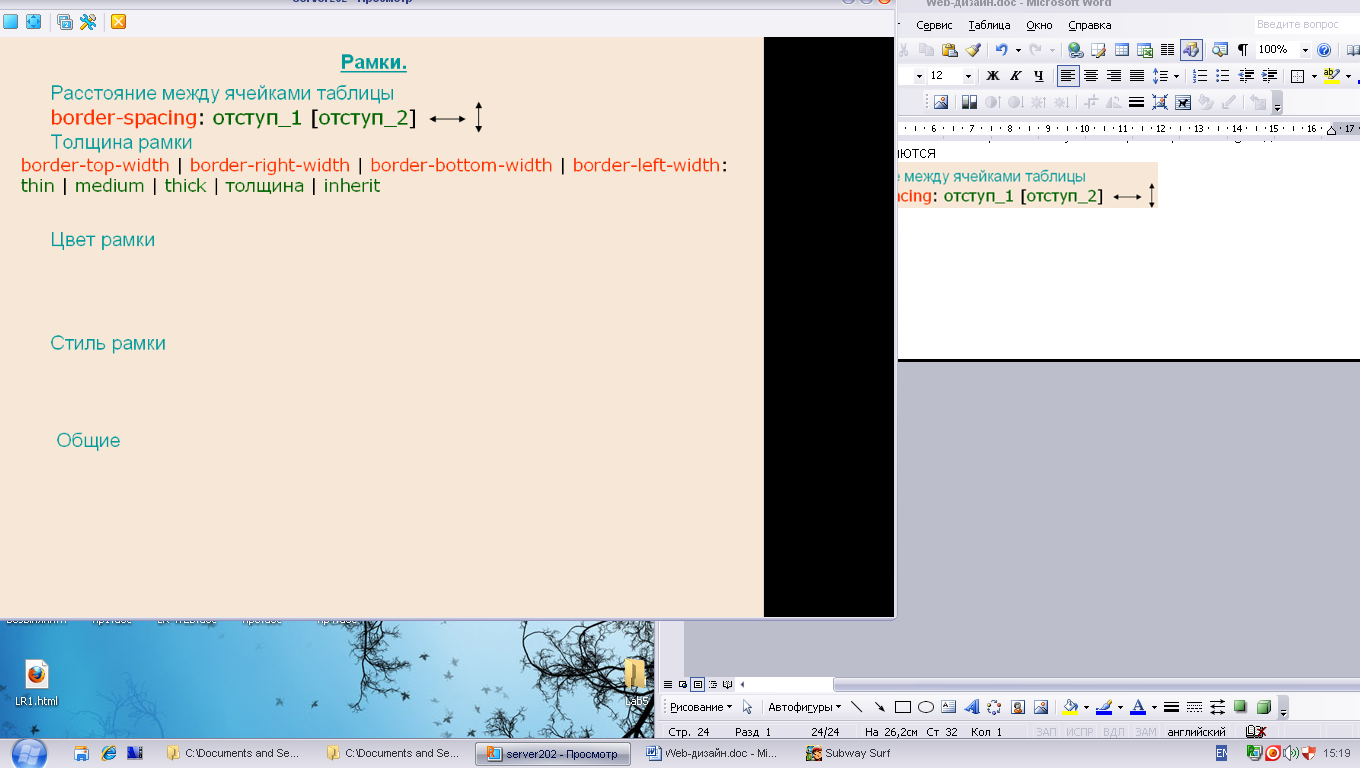Open Автофигуры shapes dropdown
Image resolution: width=1360 pixels, height=768 pixels.
804,707
